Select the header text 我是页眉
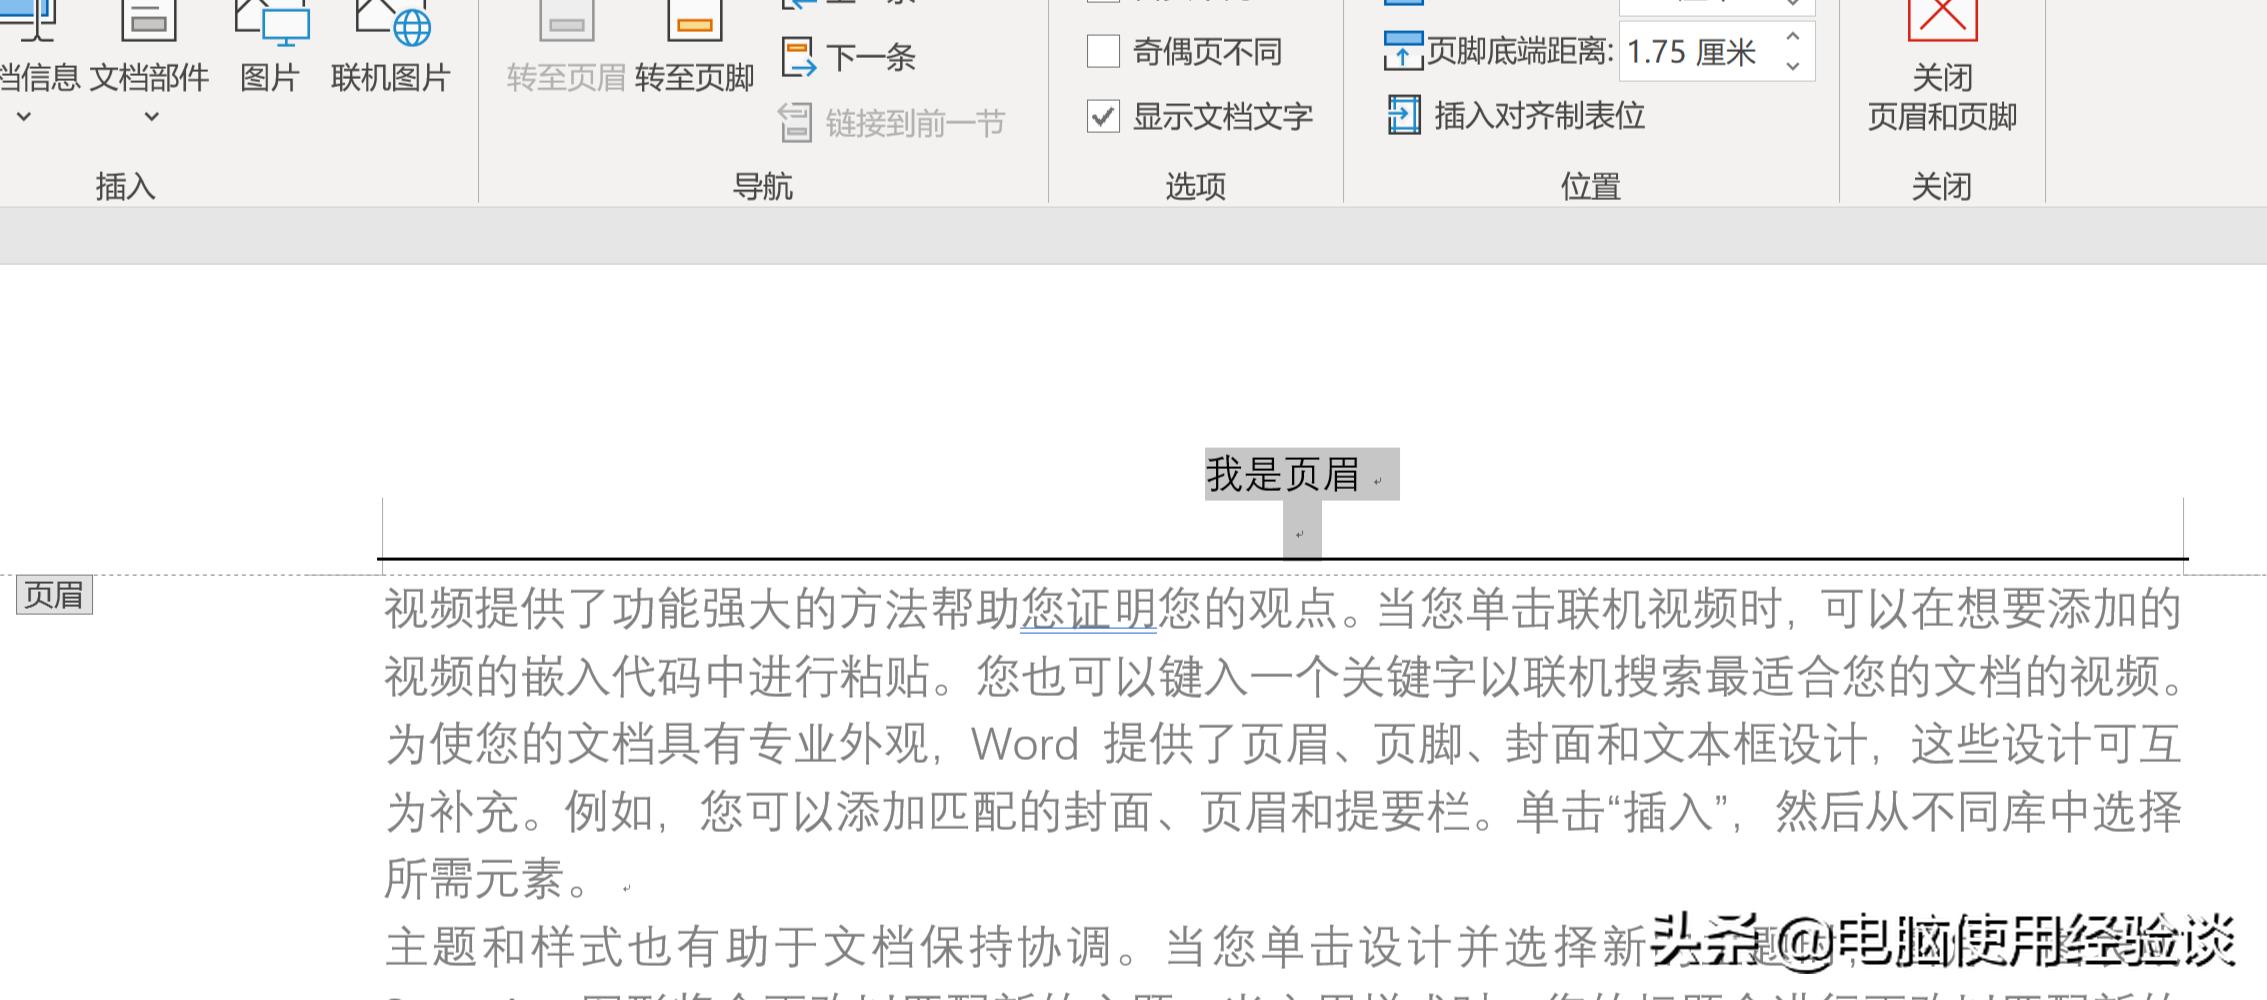 (1283, 474)
